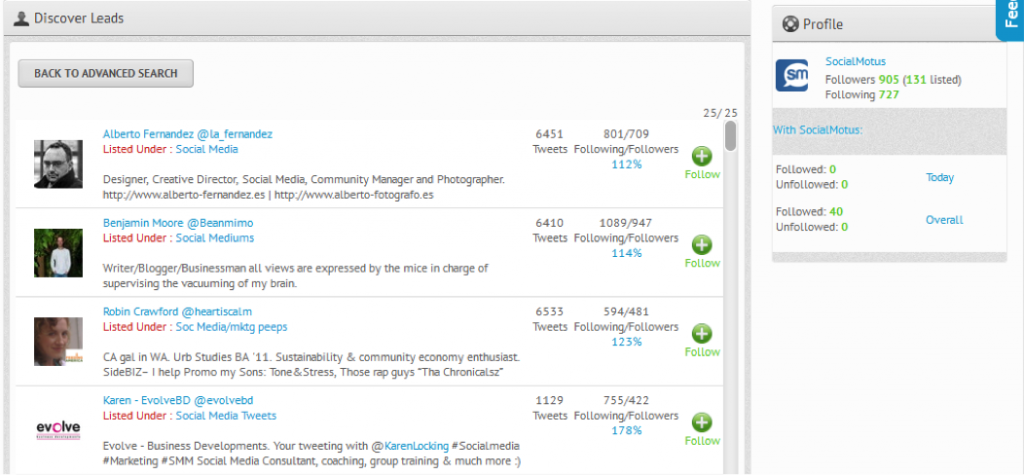Open the SocialMotus profile name link
The height and width of the screenshot is (475, 1024).
[856, 61]
